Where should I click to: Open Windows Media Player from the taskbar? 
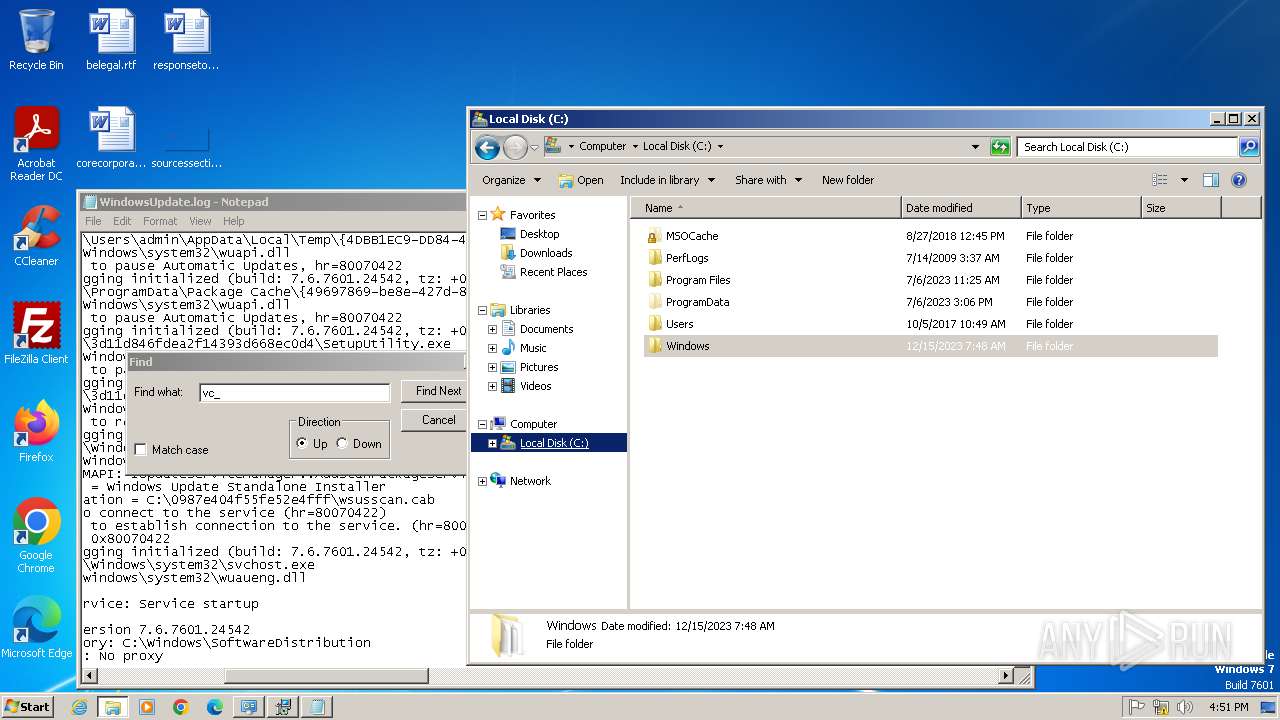point(147,707)
